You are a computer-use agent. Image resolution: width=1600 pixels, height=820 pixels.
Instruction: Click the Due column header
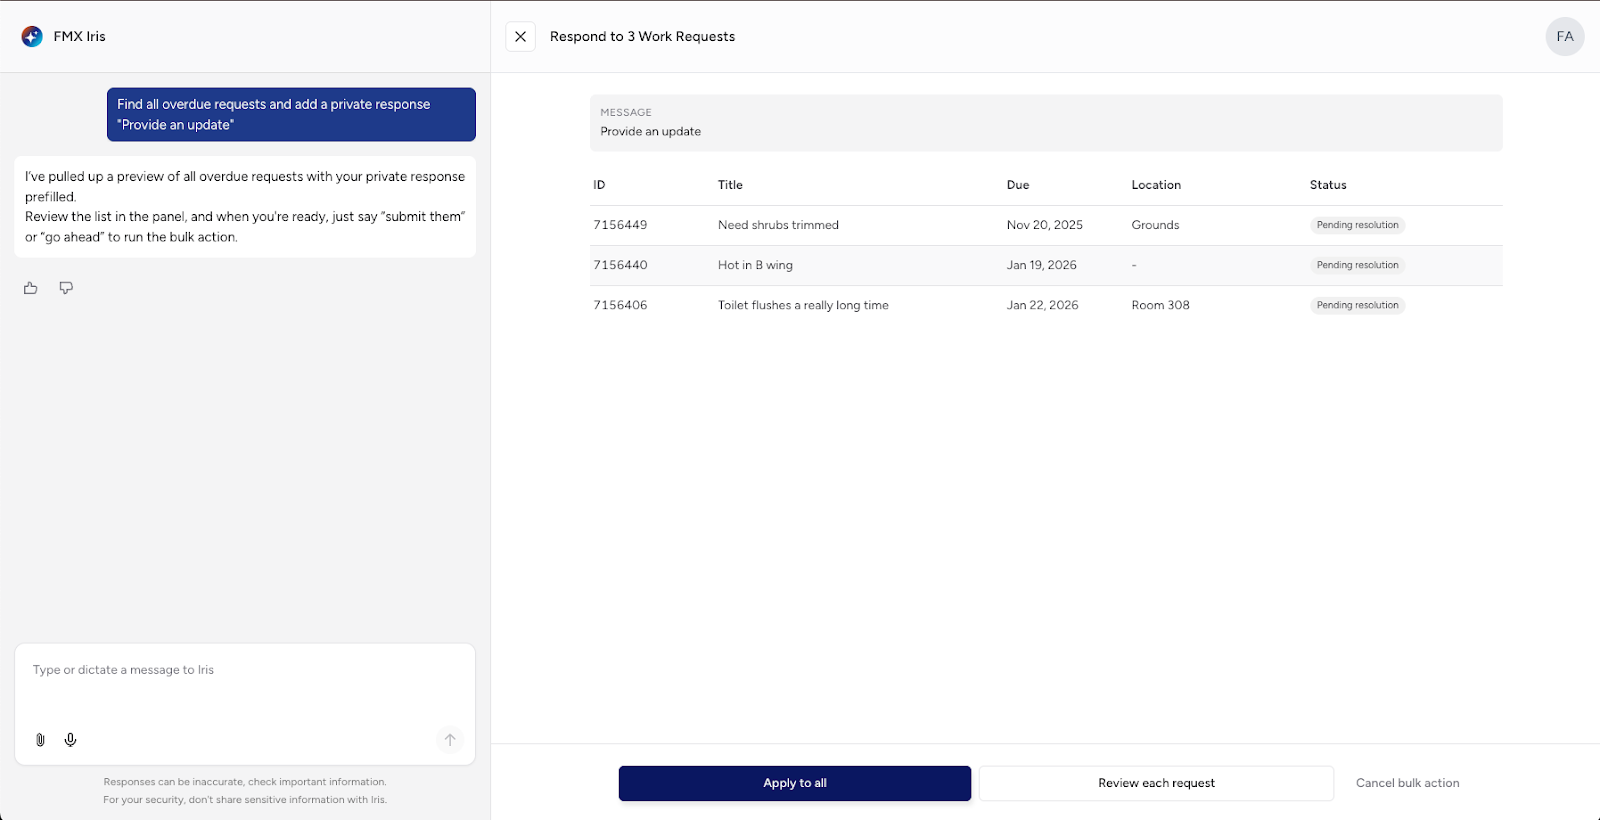tap(1018, 185)
